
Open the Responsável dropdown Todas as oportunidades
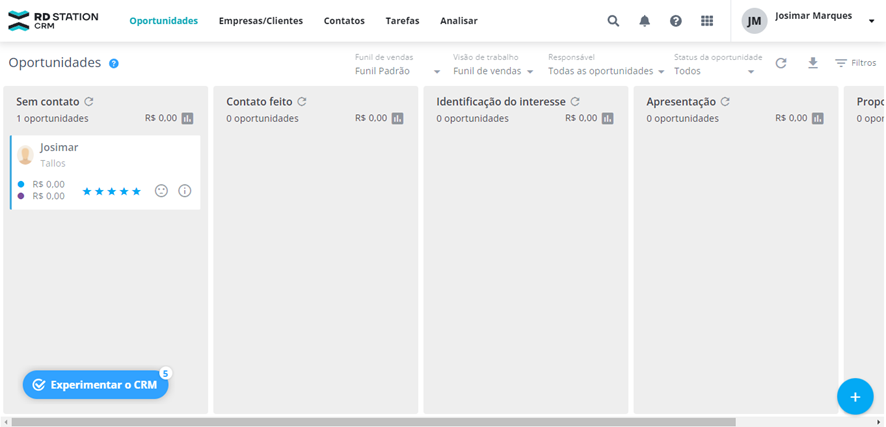pyautogui.click(x=606, y=71)
